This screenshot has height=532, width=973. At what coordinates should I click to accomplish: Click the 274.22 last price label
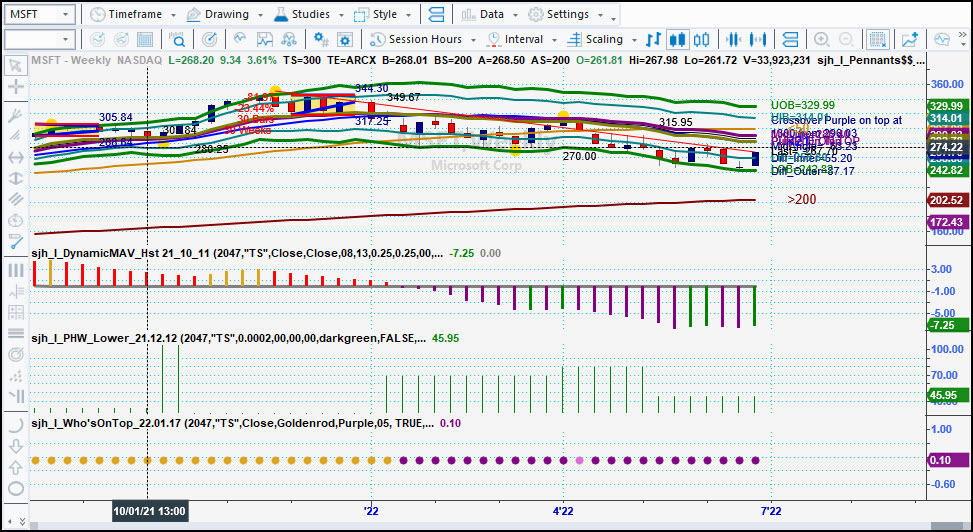click(947, 147)
